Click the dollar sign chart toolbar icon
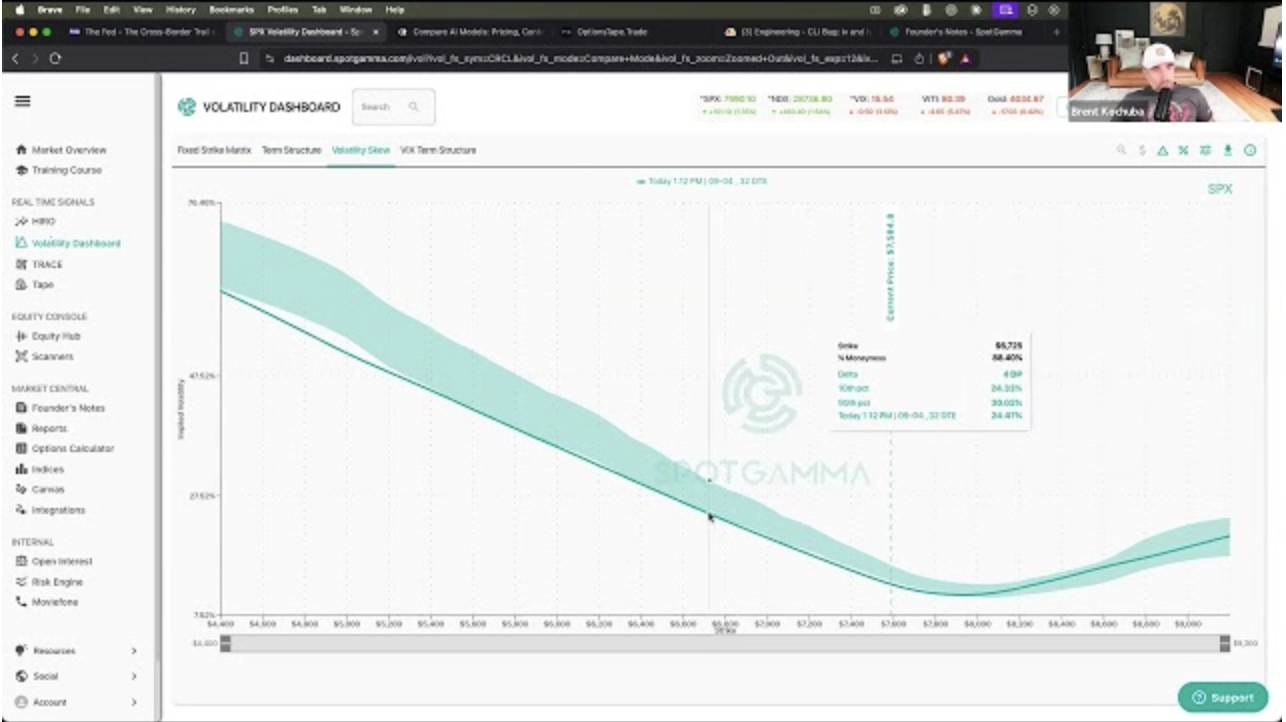Viewport: 1286px width, 722px height. click(1143, 150)
